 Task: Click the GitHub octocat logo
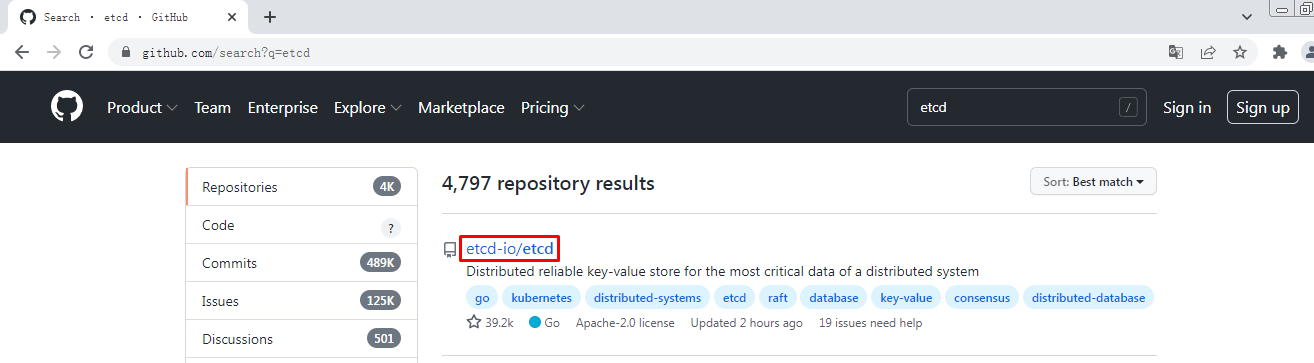(67, 107)
